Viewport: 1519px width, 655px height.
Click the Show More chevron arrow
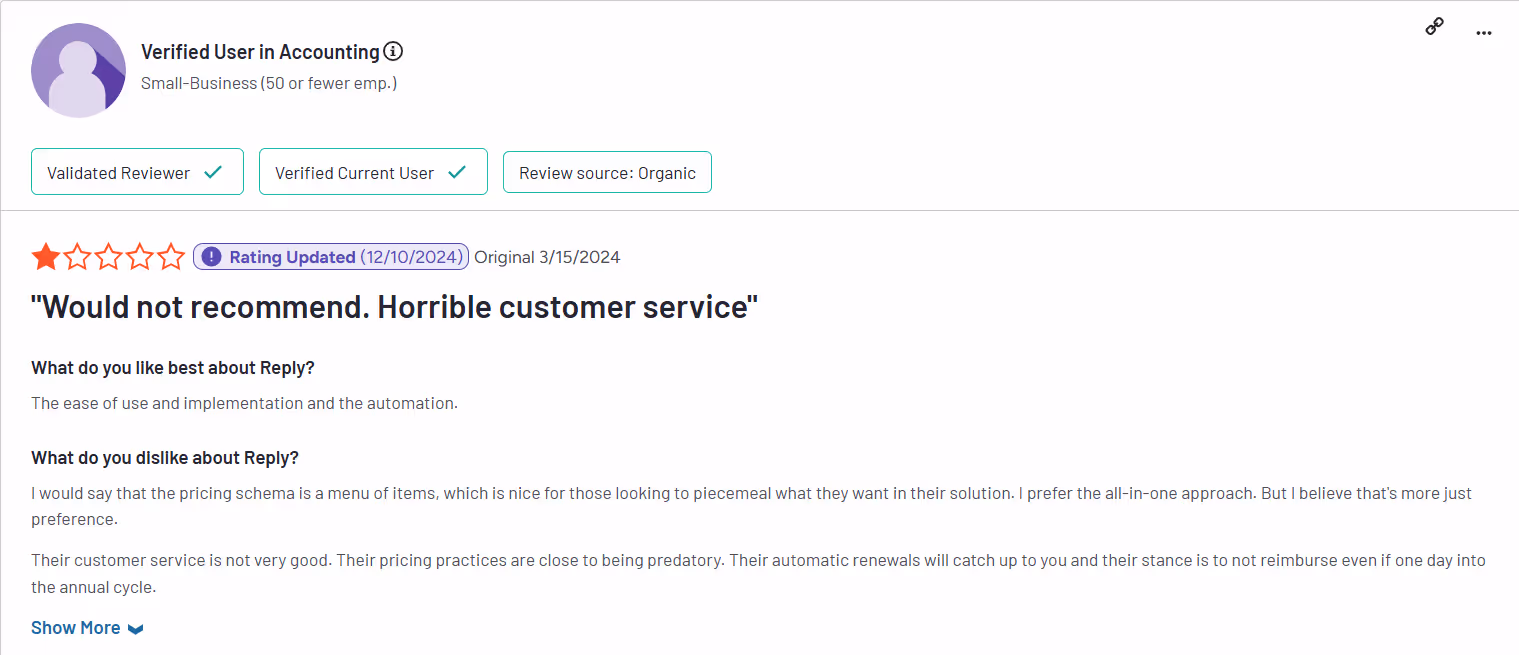[136, 628]
